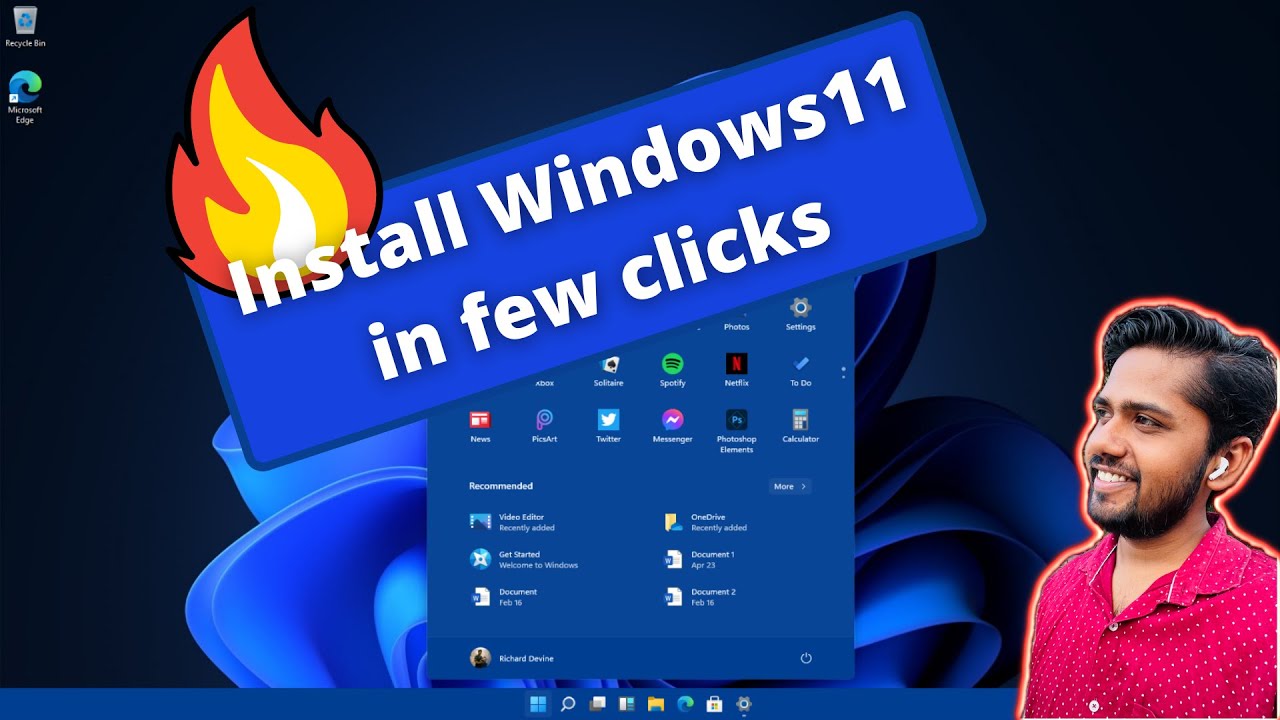Click the Start button on taskbar
Screen dimensions: 1280x720
[538, 704]
